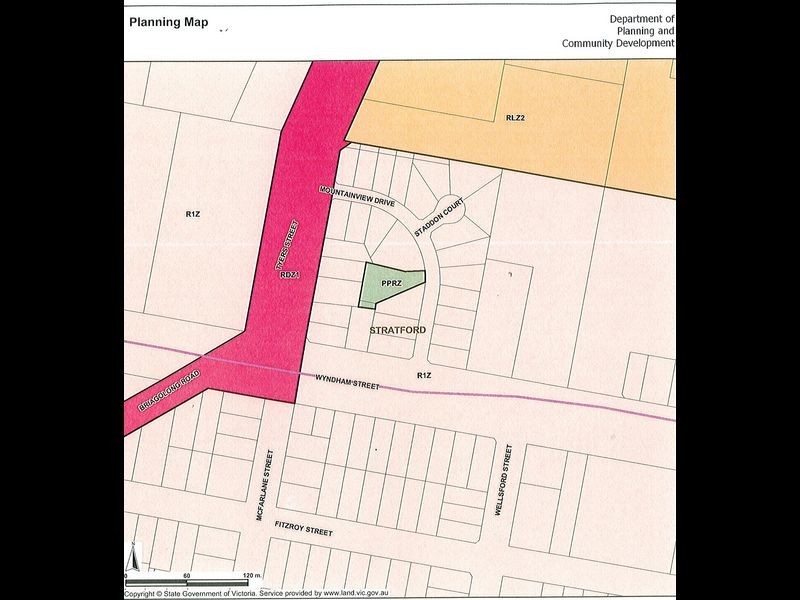The height and width of the screenshot is (600, 800).
Task: Click the R1Z label below Stratford
Action: pos(423,373)
